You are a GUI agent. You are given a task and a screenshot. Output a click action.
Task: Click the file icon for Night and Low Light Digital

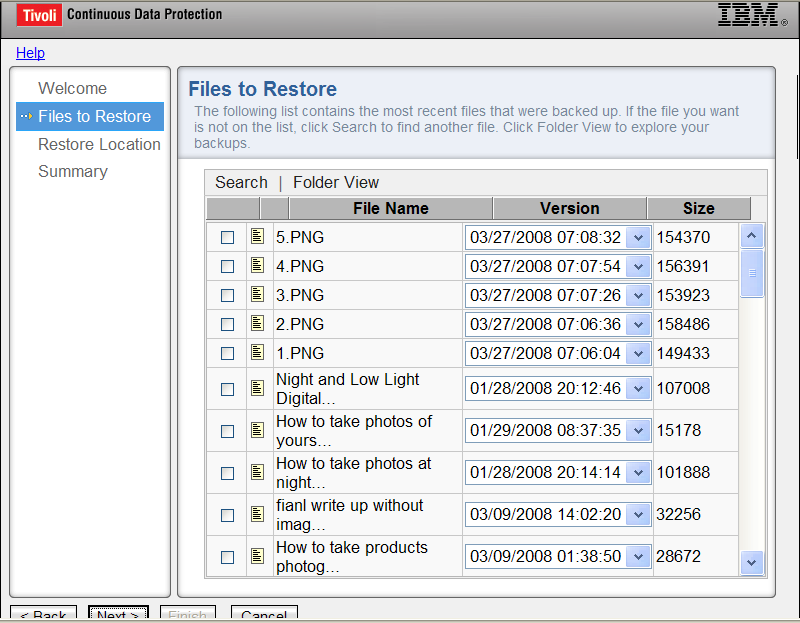pos(258,388)
